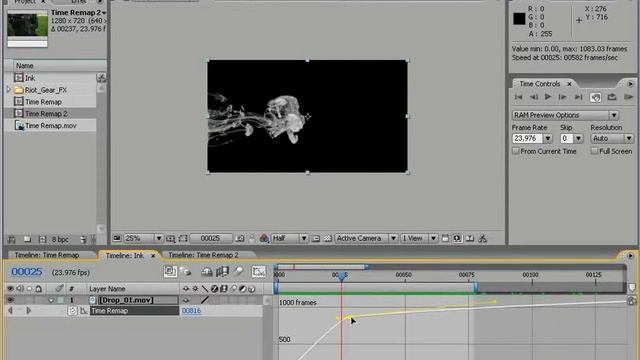Open the Show Channel RGB icon menu
Screen dimensions: 640x360
[264, 238]
